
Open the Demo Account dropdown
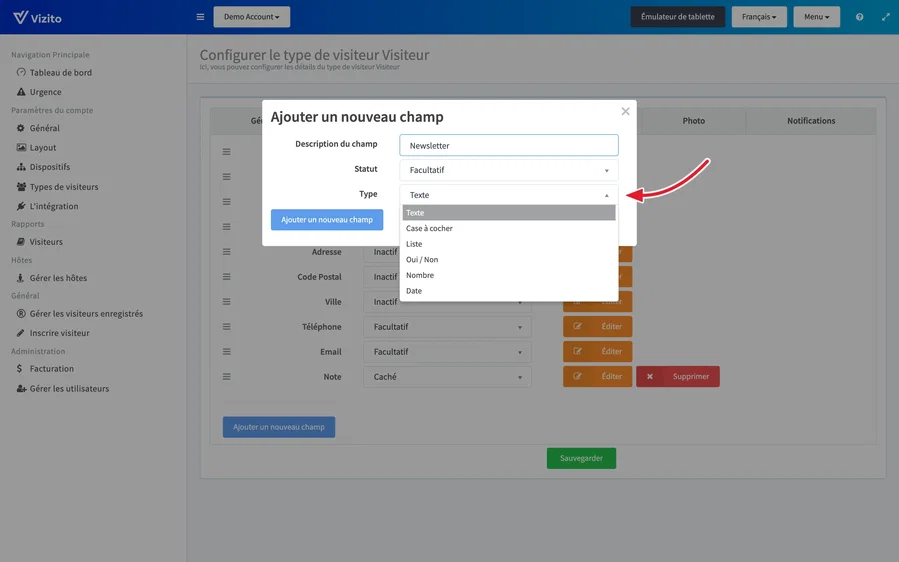click(252, 17)
